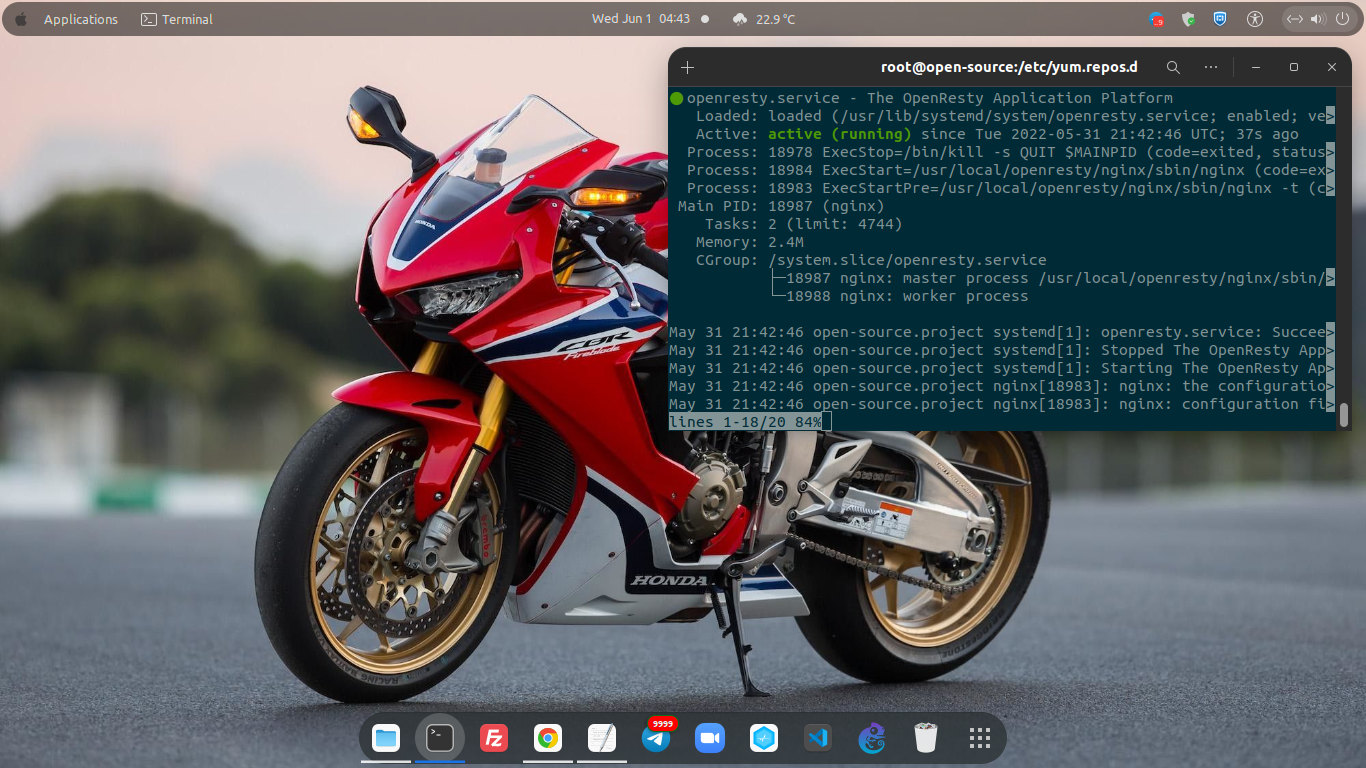The height and width of the screenshot is (768, 1366).
Task: Open Telegram from the dock
Action: (656, 739)
